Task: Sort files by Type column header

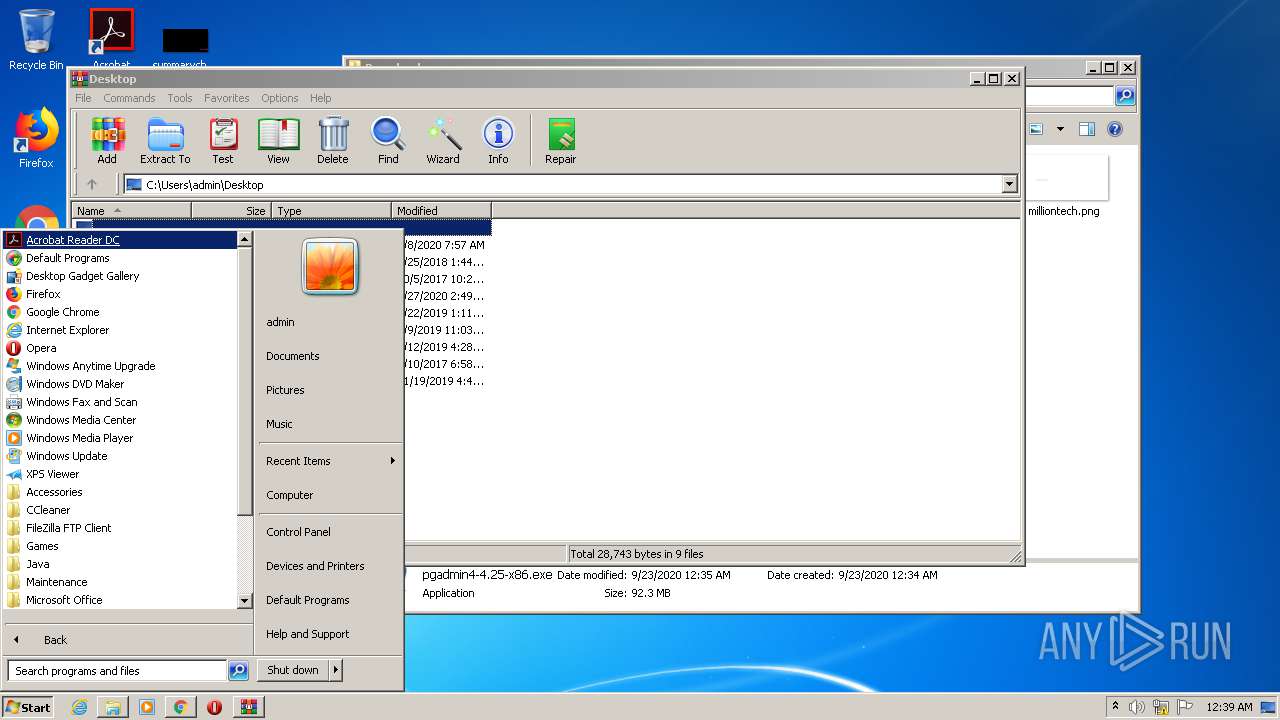Action: (x=331, y=211)
